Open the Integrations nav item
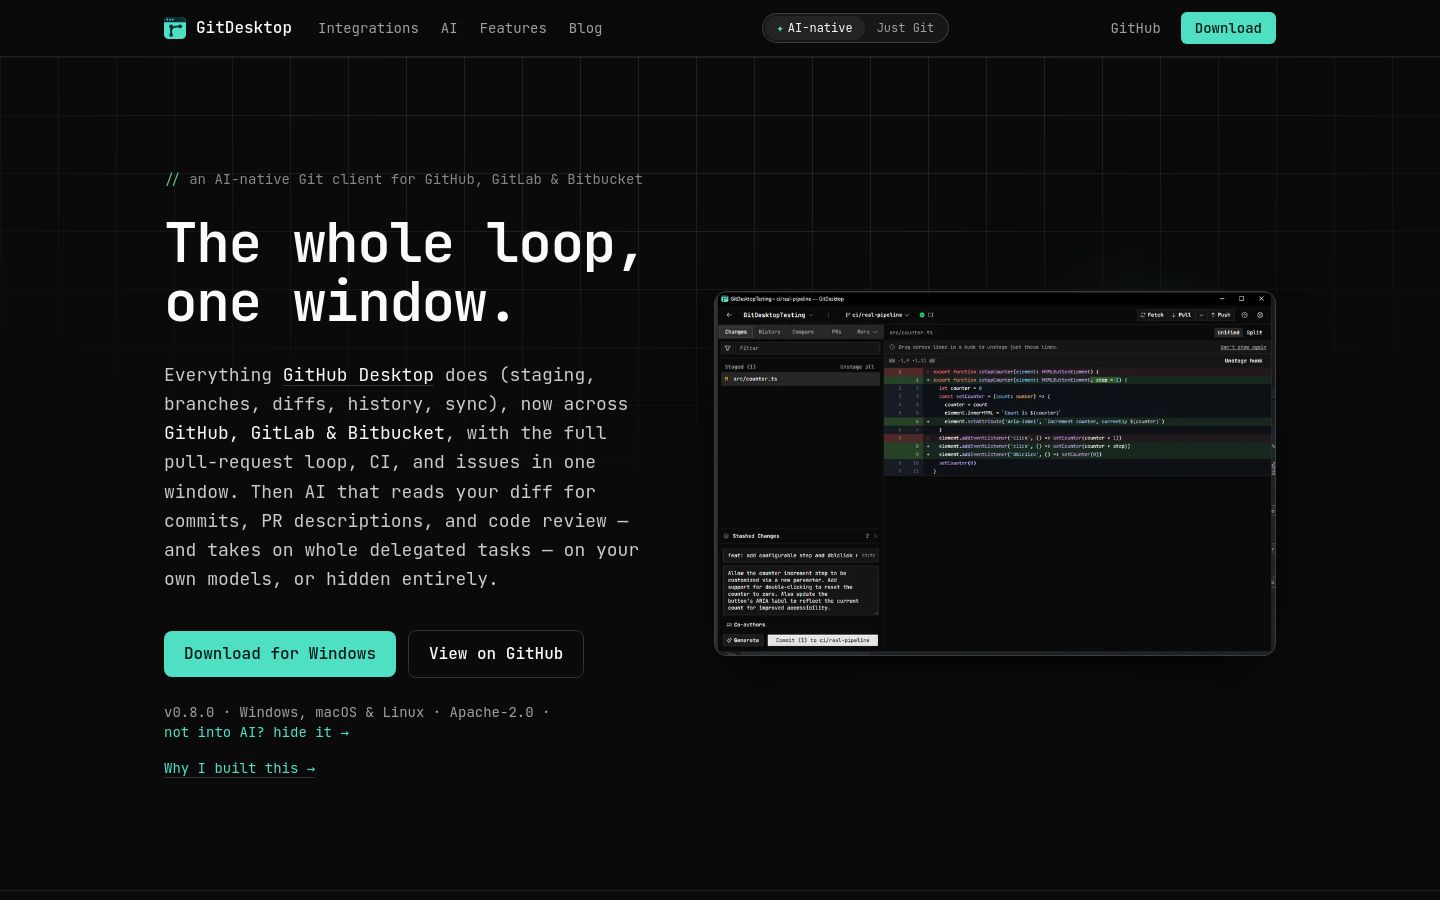This screenshot has width=1440, height=900. pyautogui.click(x=368, y=28)
